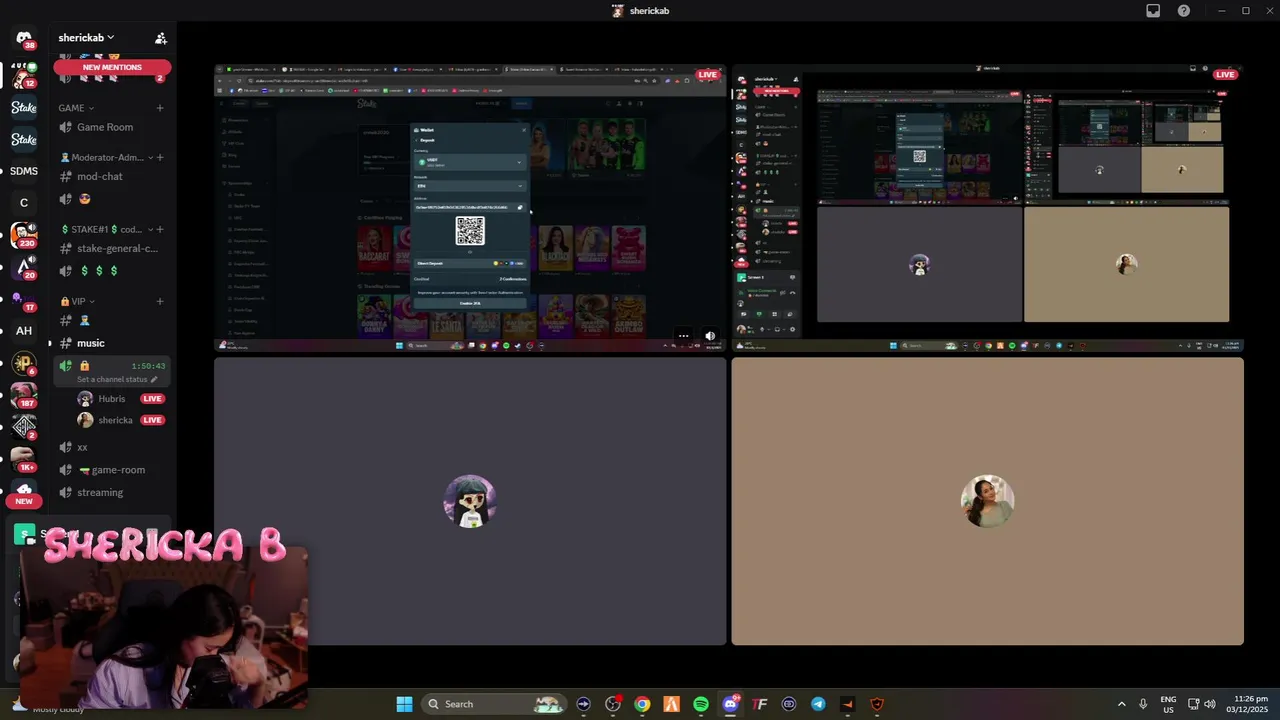1280x720 pixels.
Task: Create a channel in the Moderator-Adm category
Action: click(160, 157)
